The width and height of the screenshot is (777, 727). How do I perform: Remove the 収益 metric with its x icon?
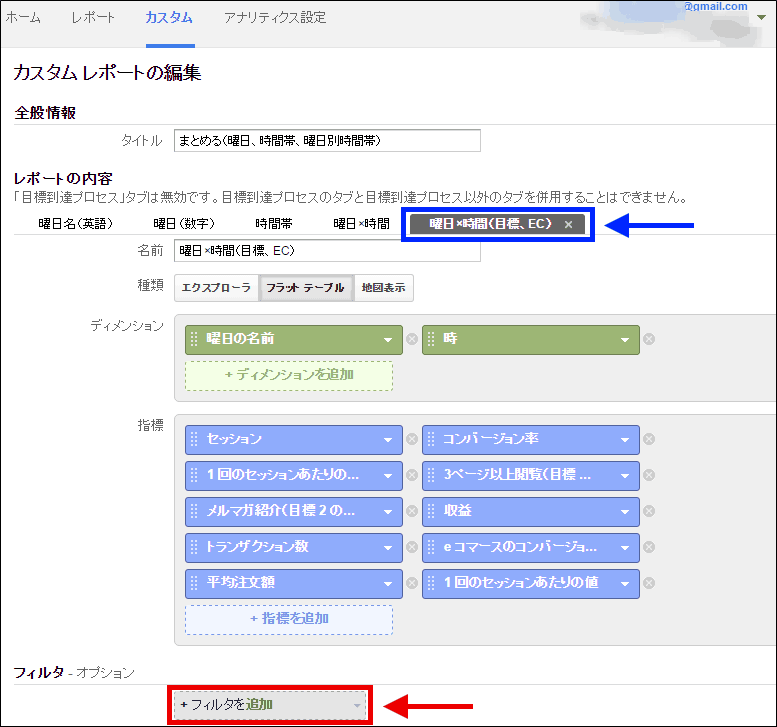click(648, 511)
